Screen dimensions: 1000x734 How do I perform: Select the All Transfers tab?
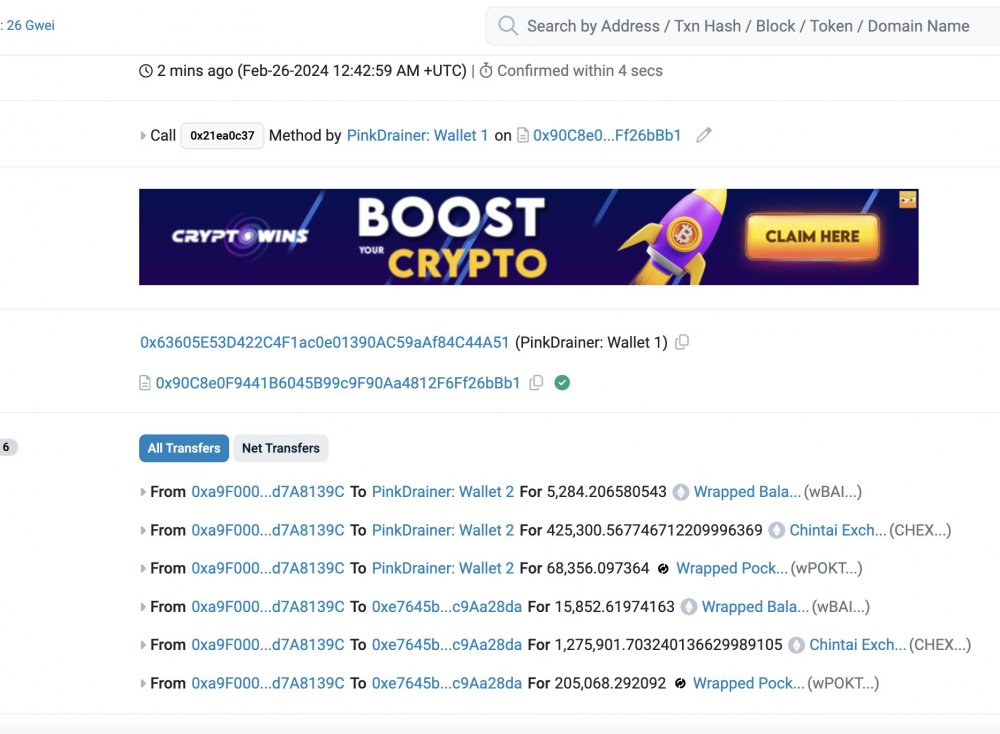(x=184, y=448)
